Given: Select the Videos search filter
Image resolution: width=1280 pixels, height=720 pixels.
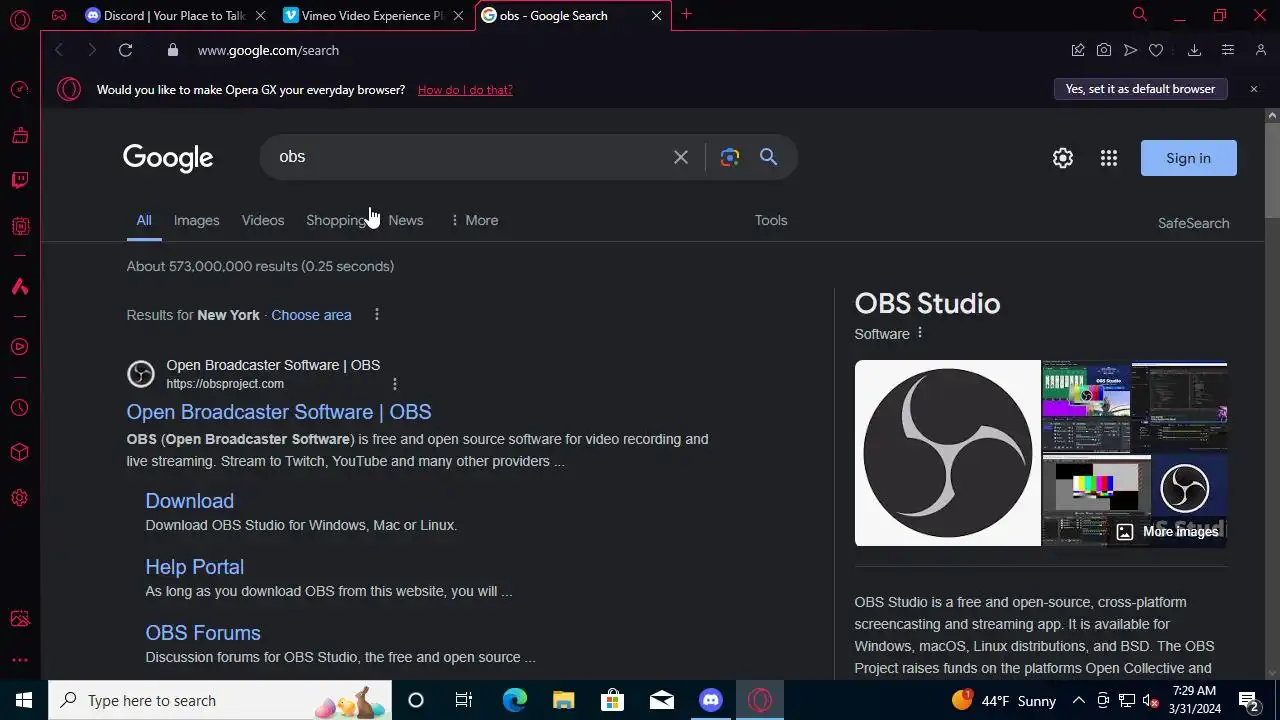Looking at the screenshot, I should click(263, 220).
